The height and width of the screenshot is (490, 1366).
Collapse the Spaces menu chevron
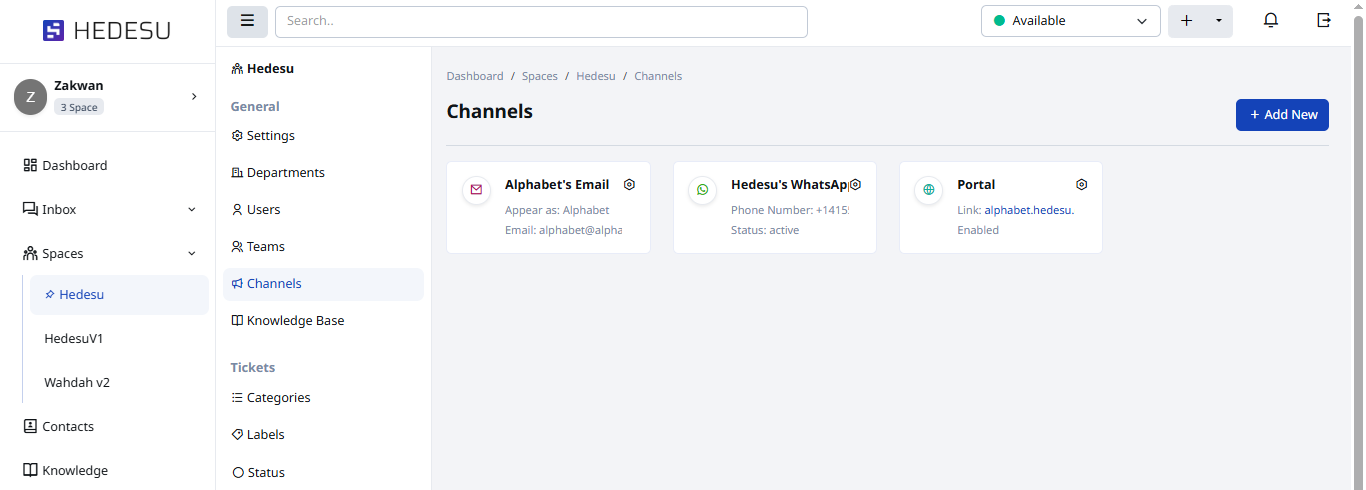point(192,254)
